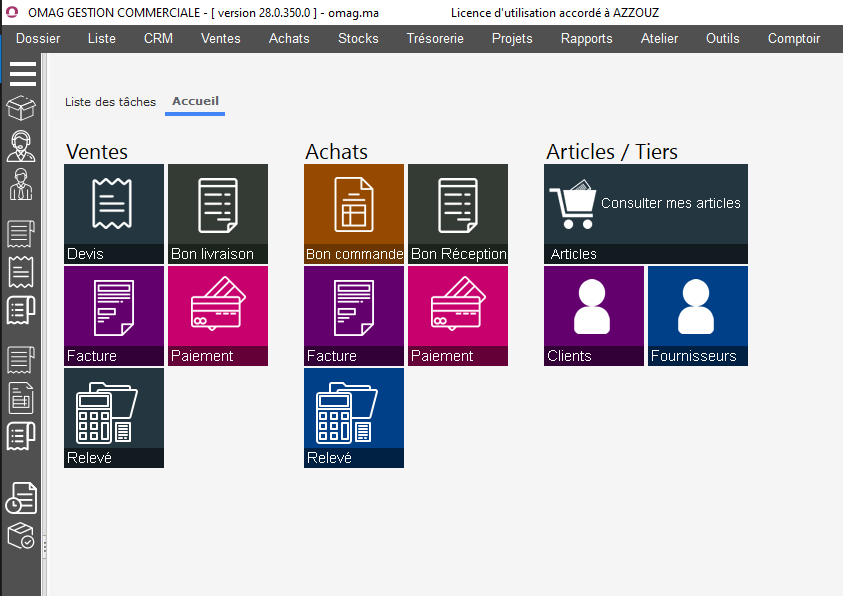Image resolution: width=843 pixels, height=596 pixels.
Task: Click the open box icon in sidebar
Action: tap(21, 108)
